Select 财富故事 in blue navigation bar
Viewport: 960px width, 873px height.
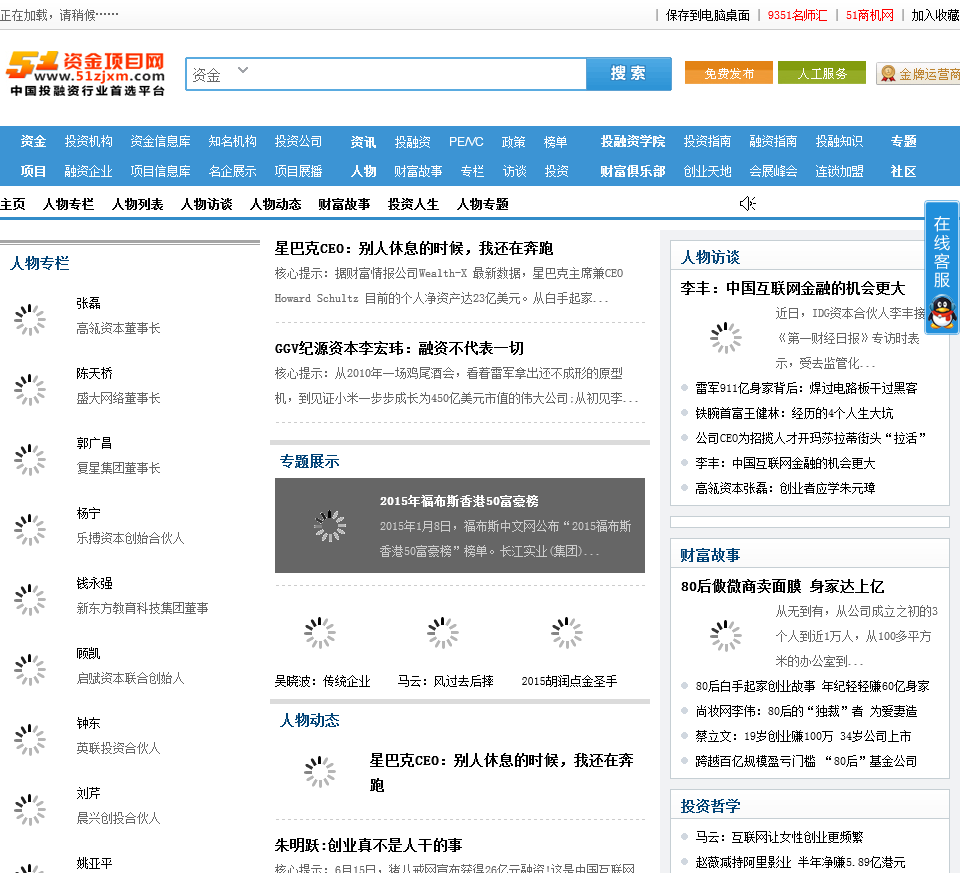click(x=418, y=171)
